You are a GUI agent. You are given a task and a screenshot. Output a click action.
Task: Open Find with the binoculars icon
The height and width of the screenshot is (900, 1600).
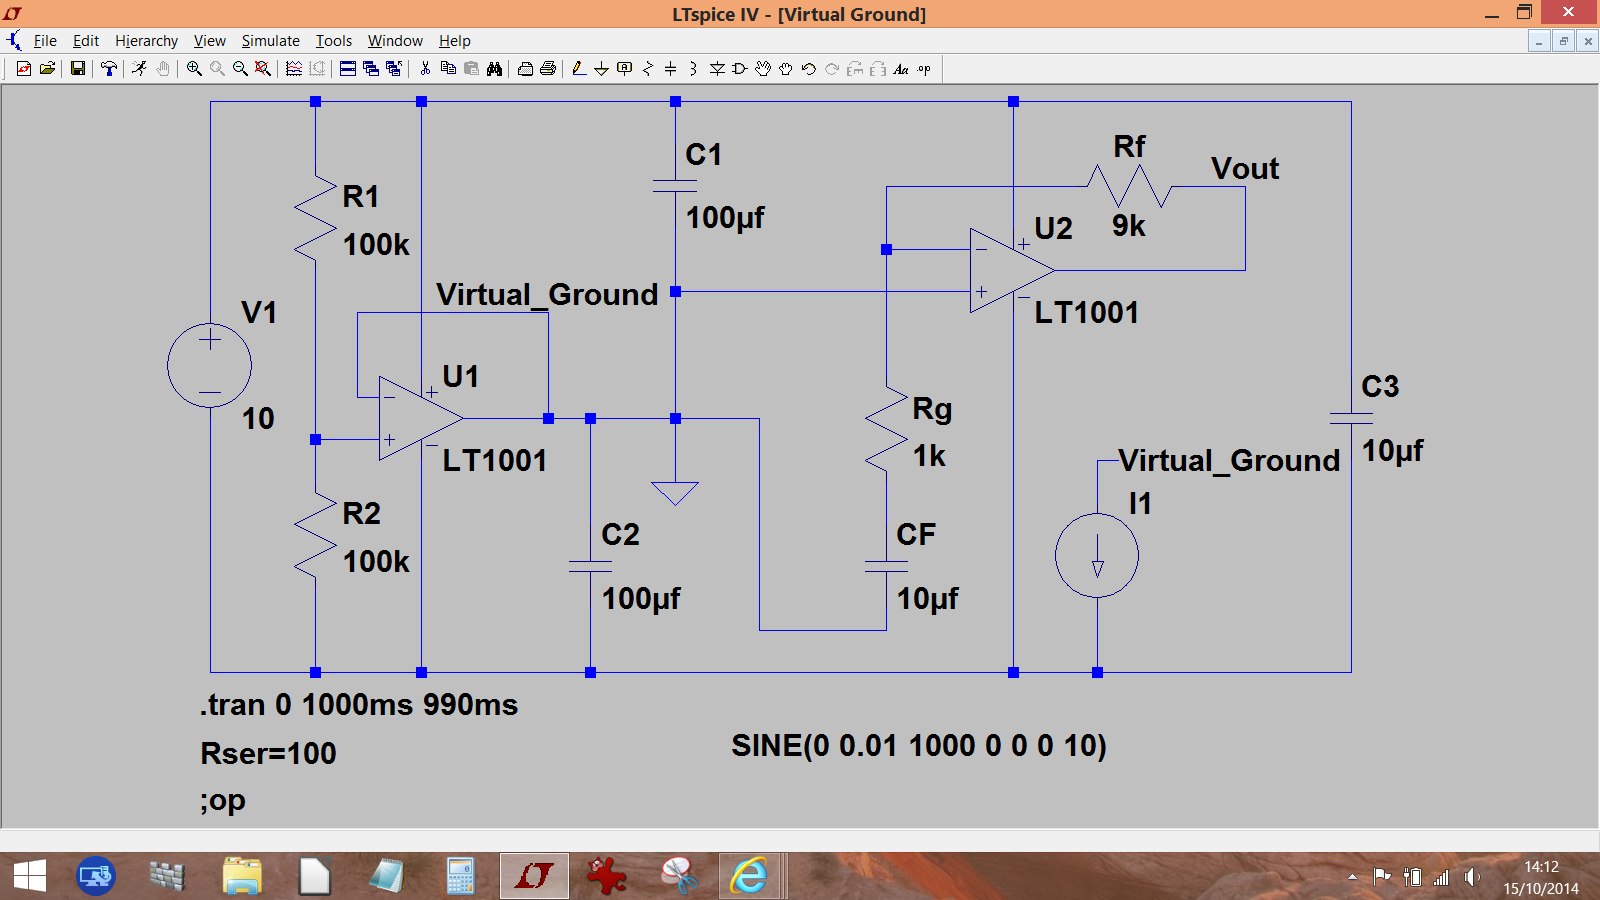pos(494,69)
